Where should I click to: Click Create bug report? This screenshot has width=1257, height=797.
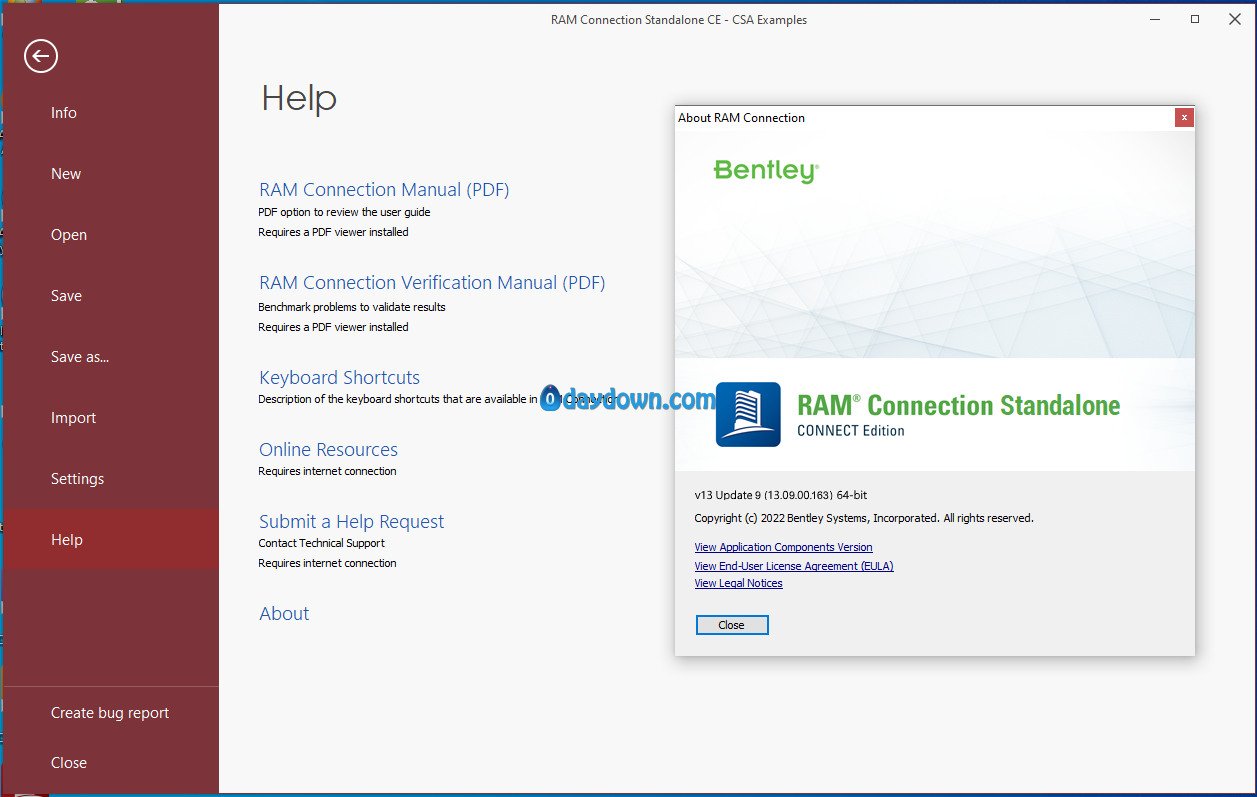[x=110, y=713]
